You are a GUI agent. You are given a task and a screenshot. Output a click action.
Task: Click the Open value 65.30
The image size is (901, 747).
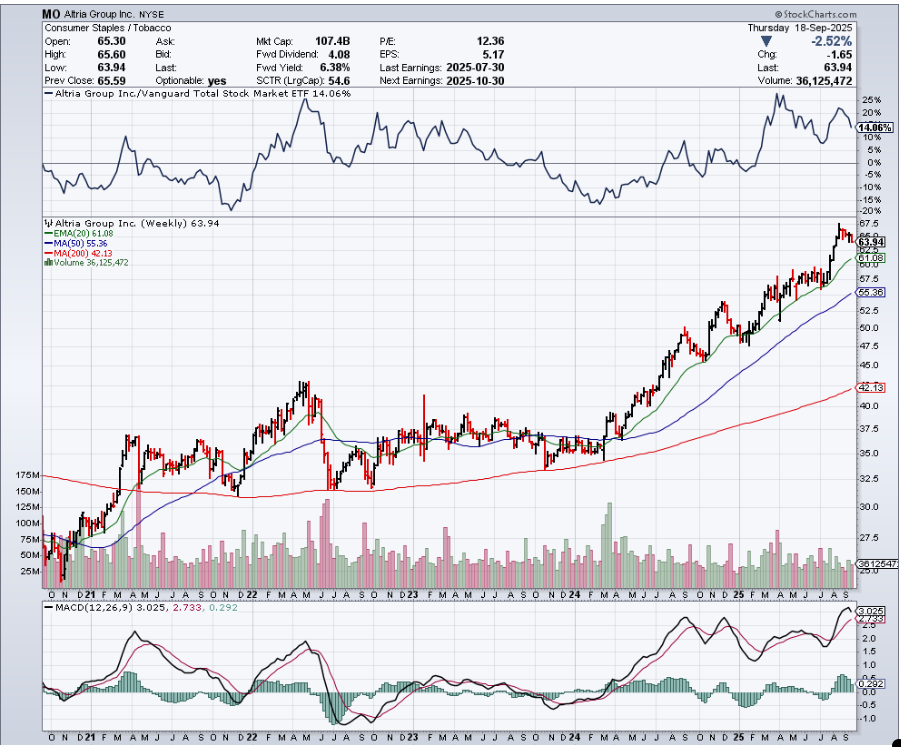pyautogui.click(x=111, y=41)
